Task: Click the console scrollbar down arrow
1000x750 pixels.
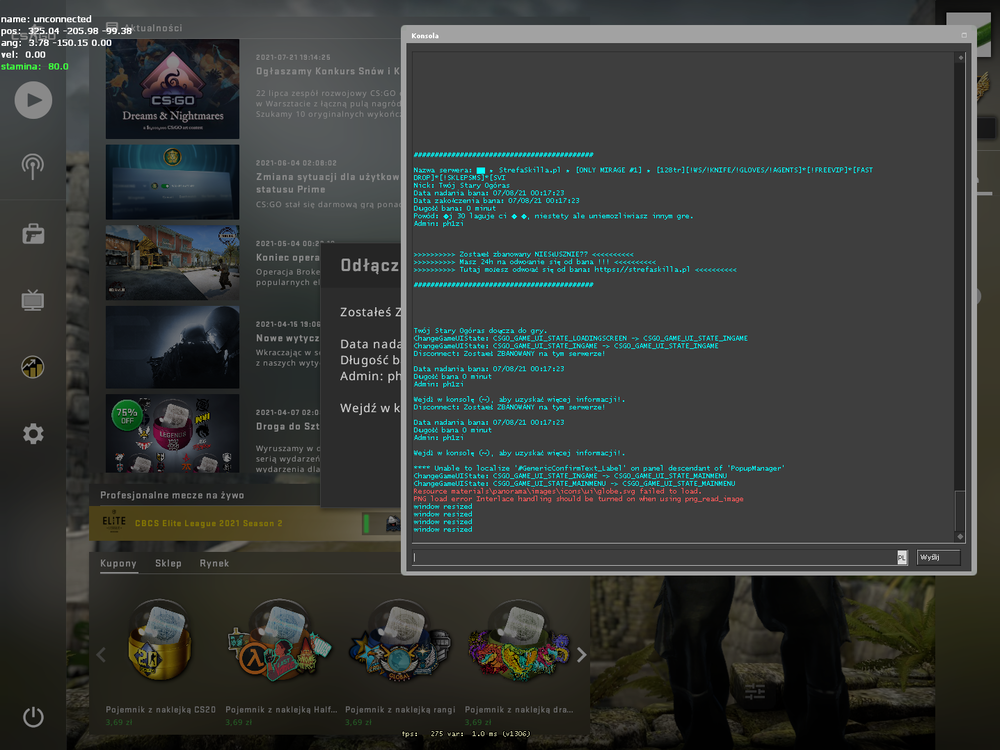Action: tap(960, 536)
